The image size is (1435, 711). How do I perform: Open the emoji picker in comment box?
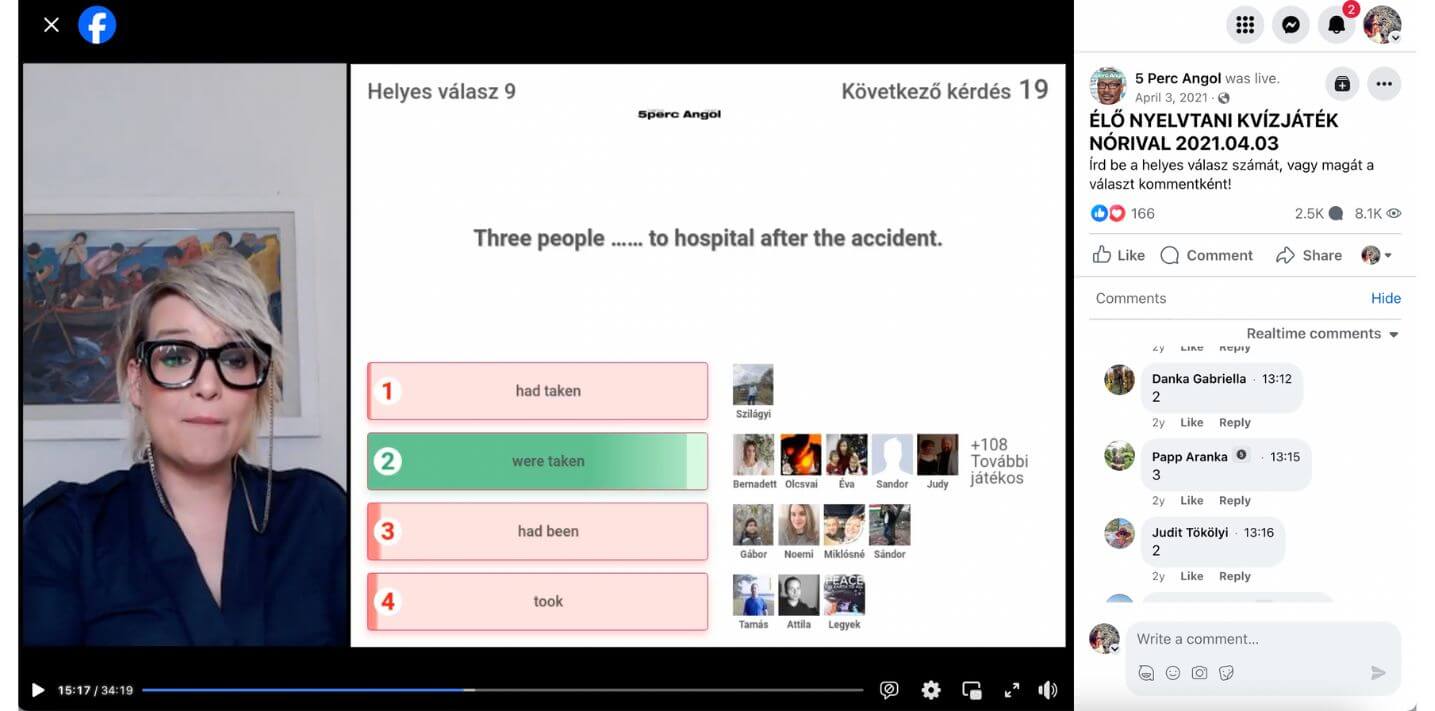(1173, 673)
